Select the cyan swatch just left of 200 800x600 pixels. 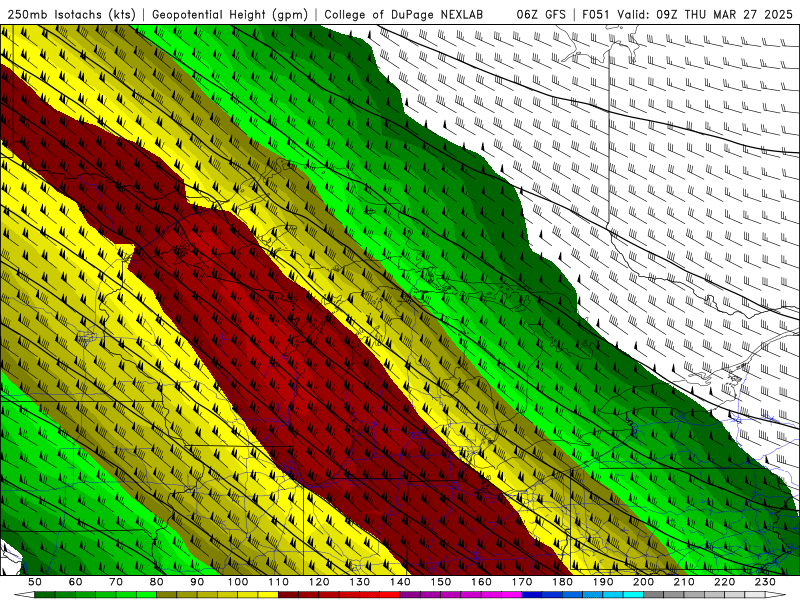pyautogui.click(x=633, y=595)
